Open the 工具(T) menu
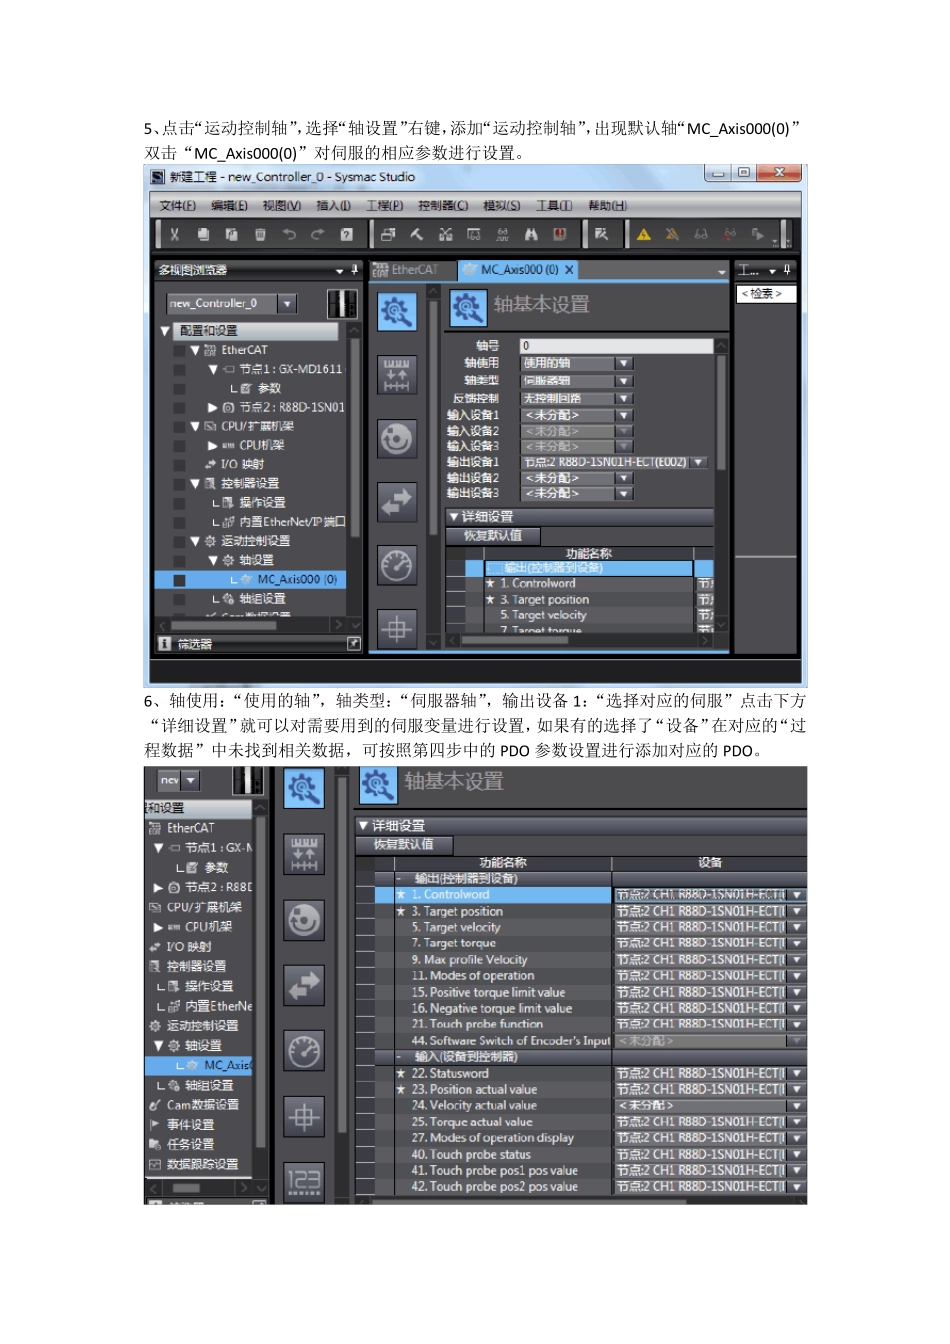Screen dimensions: 950x1344 pos(554,206)
